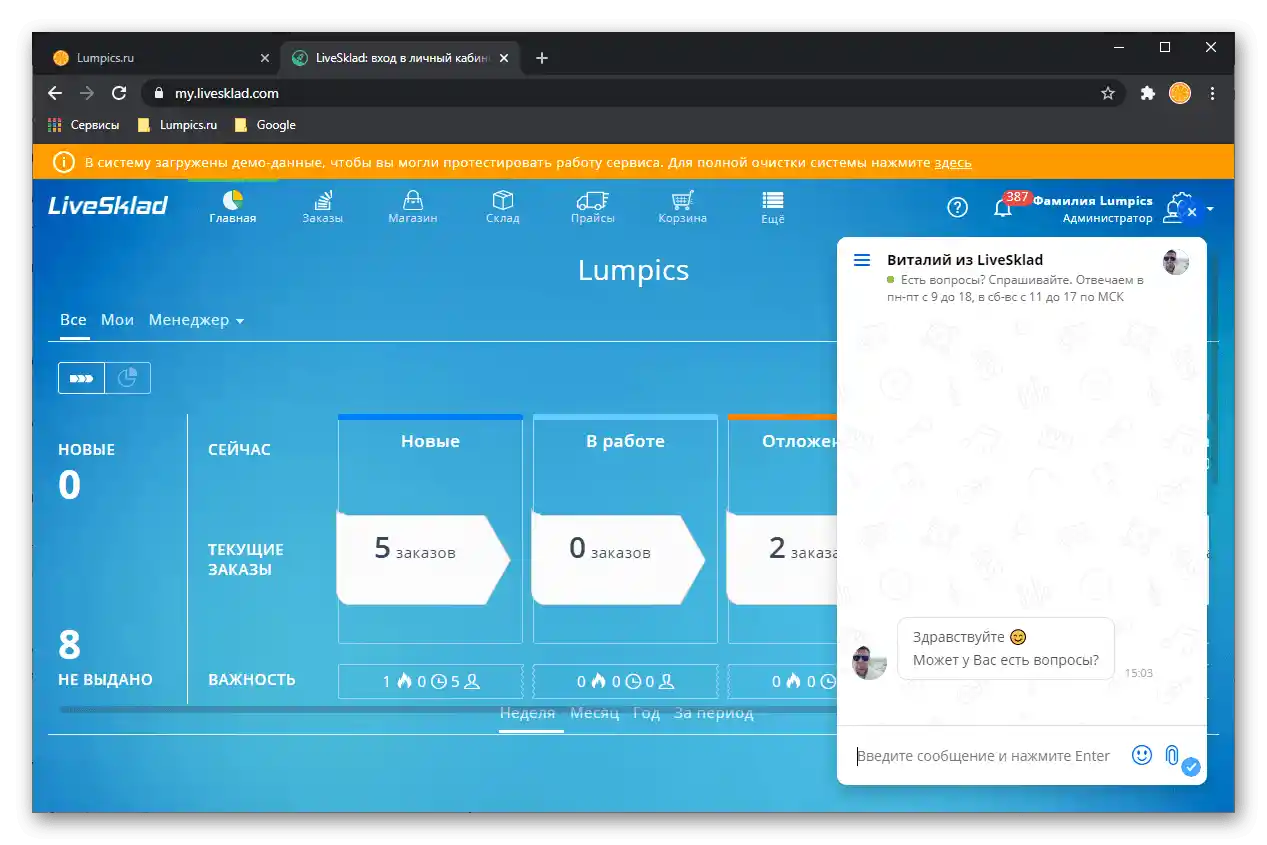Viewport: 1267px width, 845px height.
Task: Switch to the Мои tab
Action: (117, 320)
